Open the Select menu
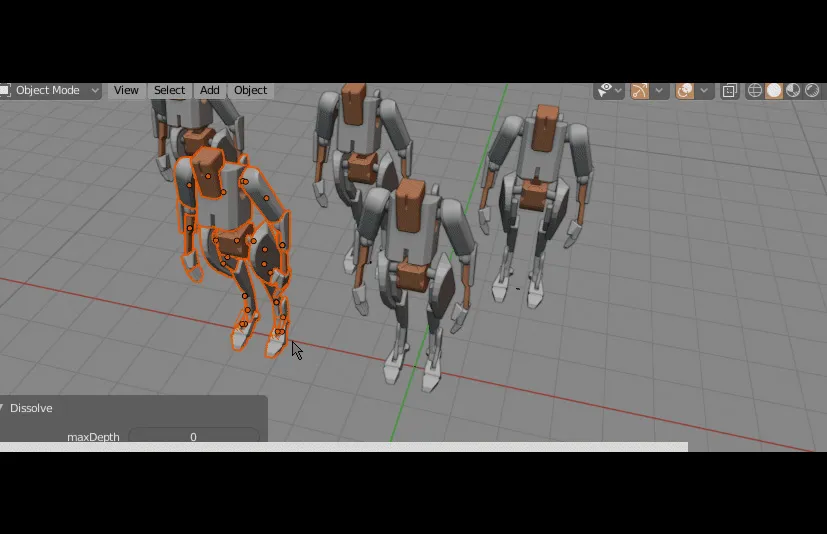Image resolution: width=827 pixels, height=534 pixels. click(x=169, y=90)
